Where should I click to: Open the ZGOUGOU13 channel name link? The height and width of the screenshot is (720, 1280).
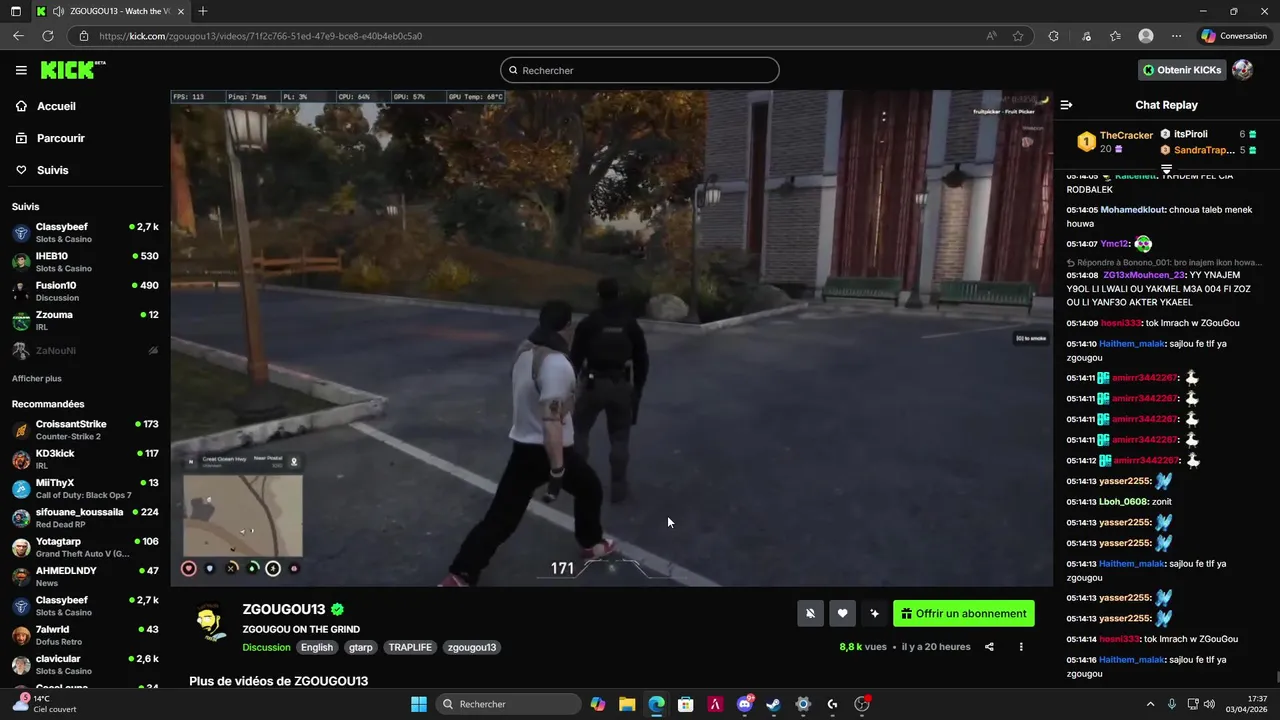[x=284, y=609]
